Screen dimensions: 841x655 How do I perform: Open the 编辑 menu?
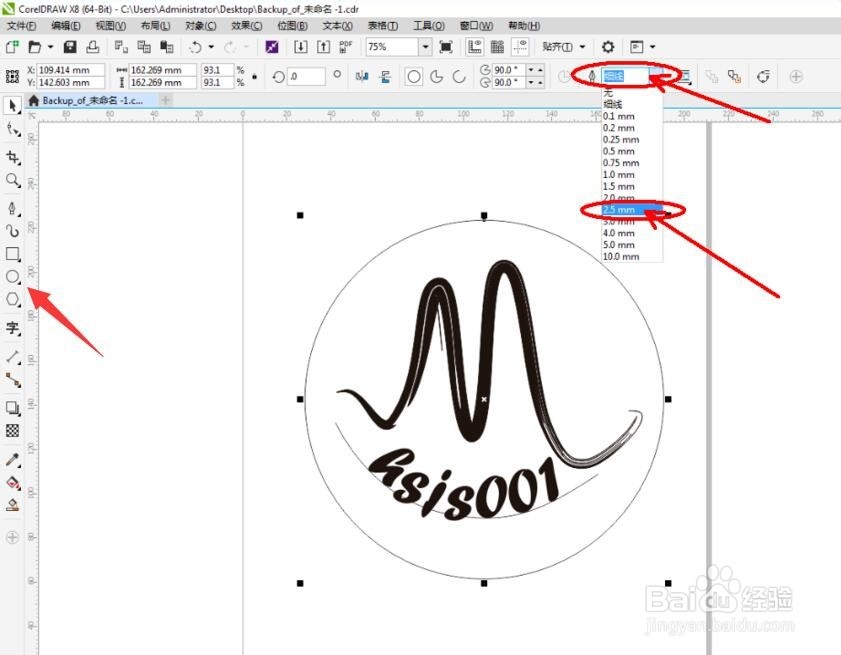coord(65,26)
